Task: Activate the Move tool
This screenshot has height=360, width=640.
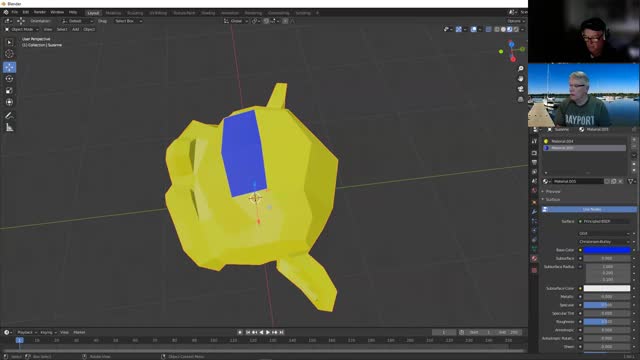Action: pyautogui.click(x=9, y=67)
